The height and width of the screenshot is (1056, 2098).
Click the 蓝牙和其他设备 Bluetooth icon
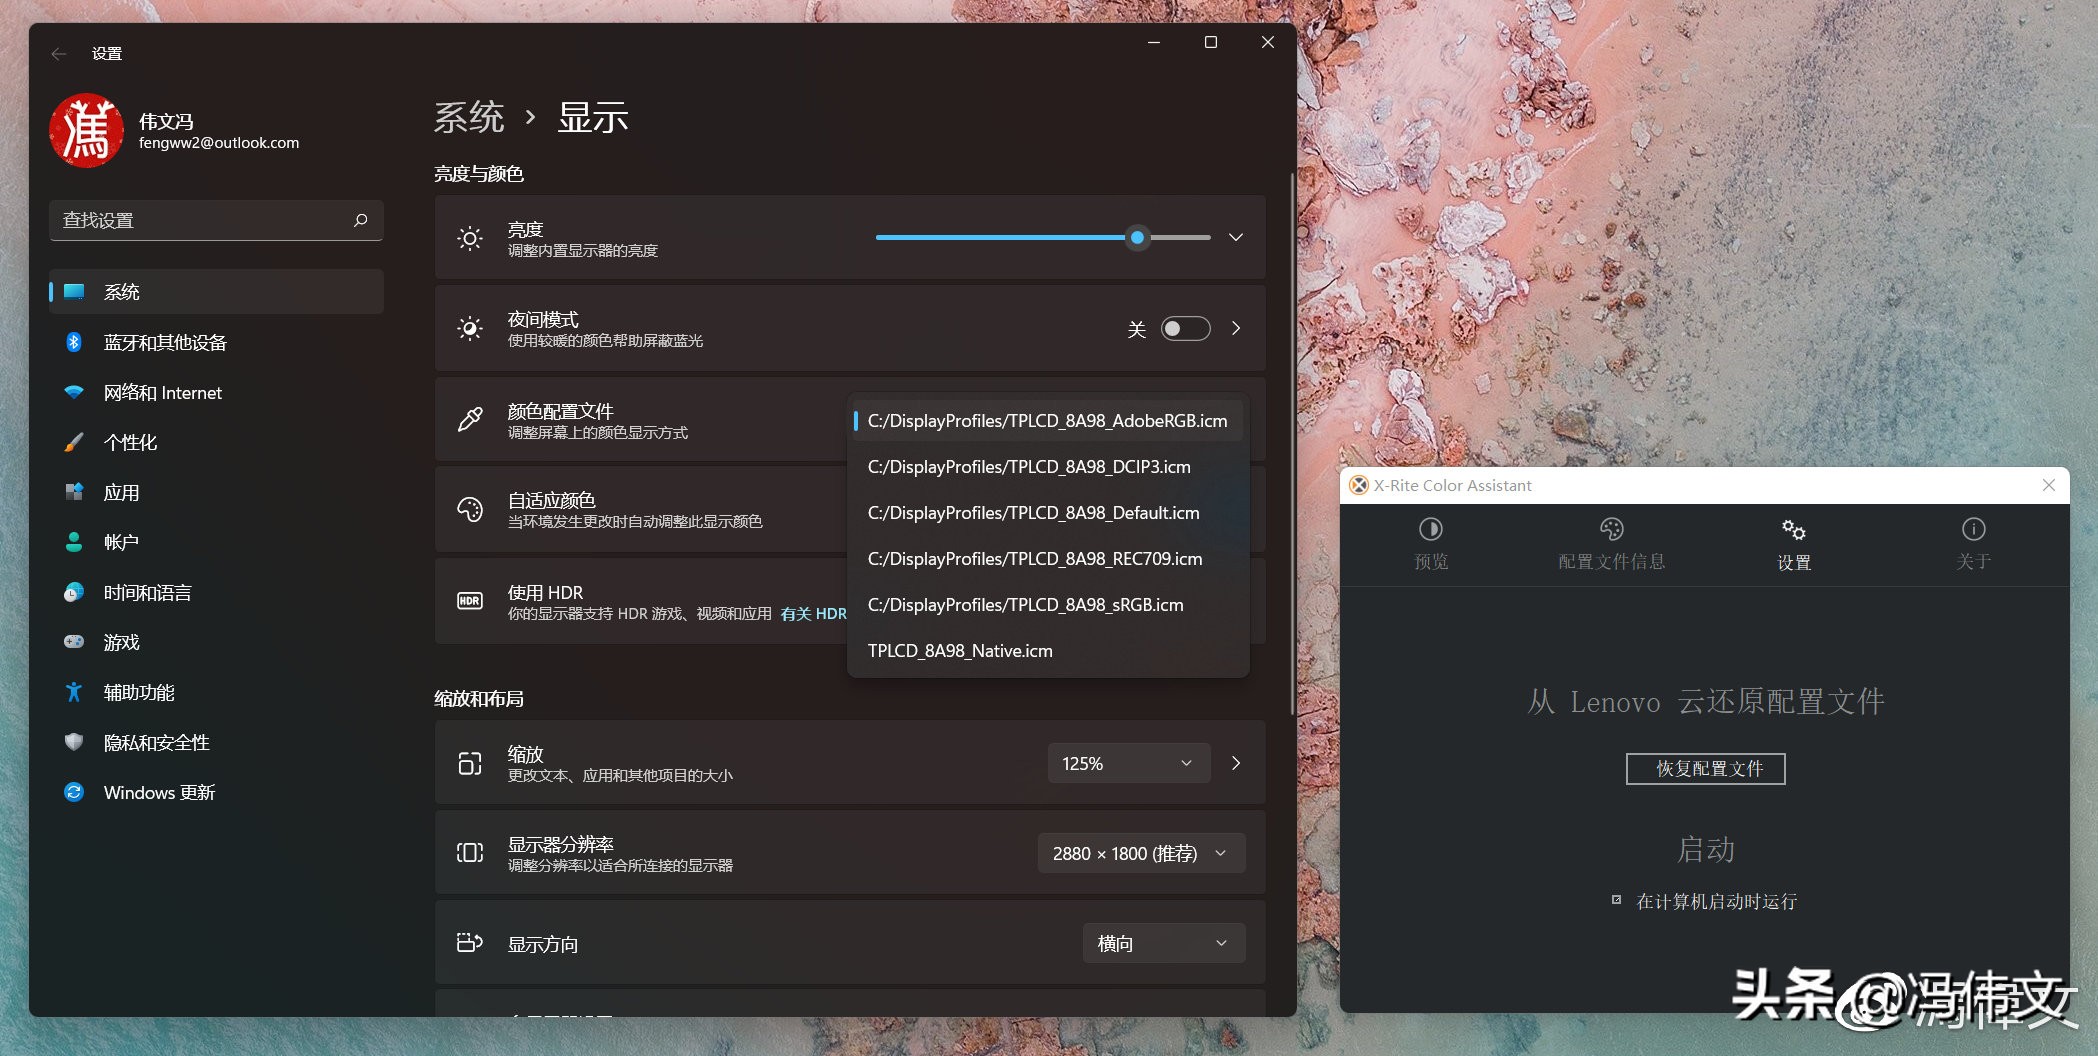tap(74, 342)
